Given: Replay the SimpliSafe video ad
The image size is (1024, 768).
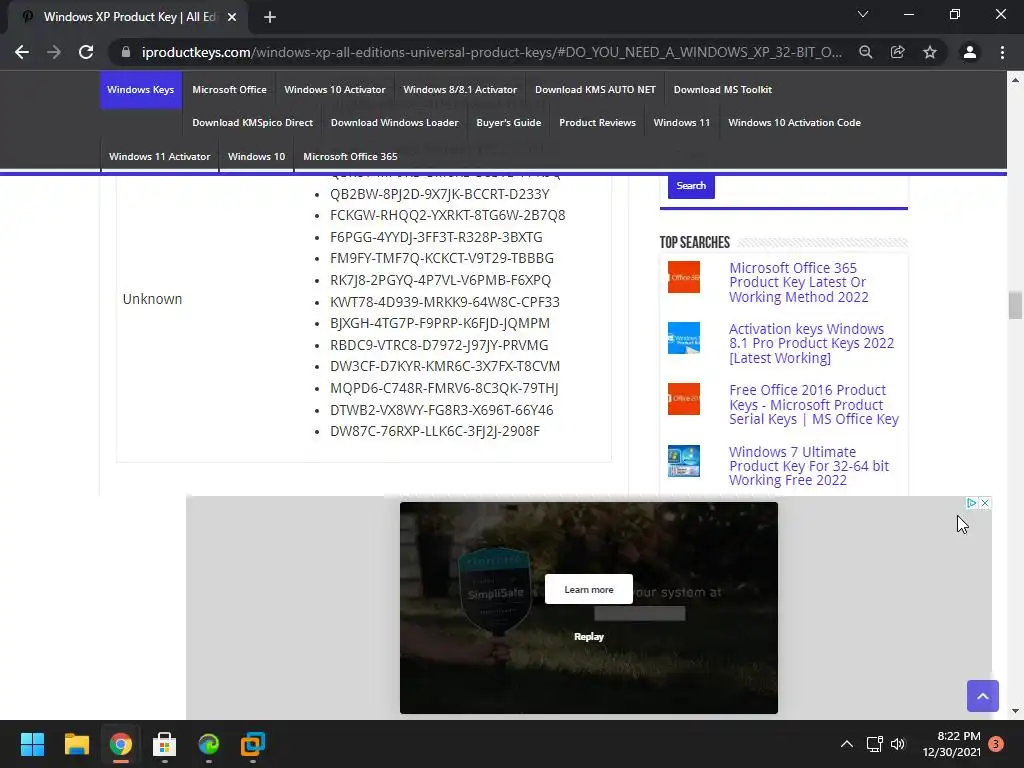Looking at the screenshot, I should [x=588, y=637].
